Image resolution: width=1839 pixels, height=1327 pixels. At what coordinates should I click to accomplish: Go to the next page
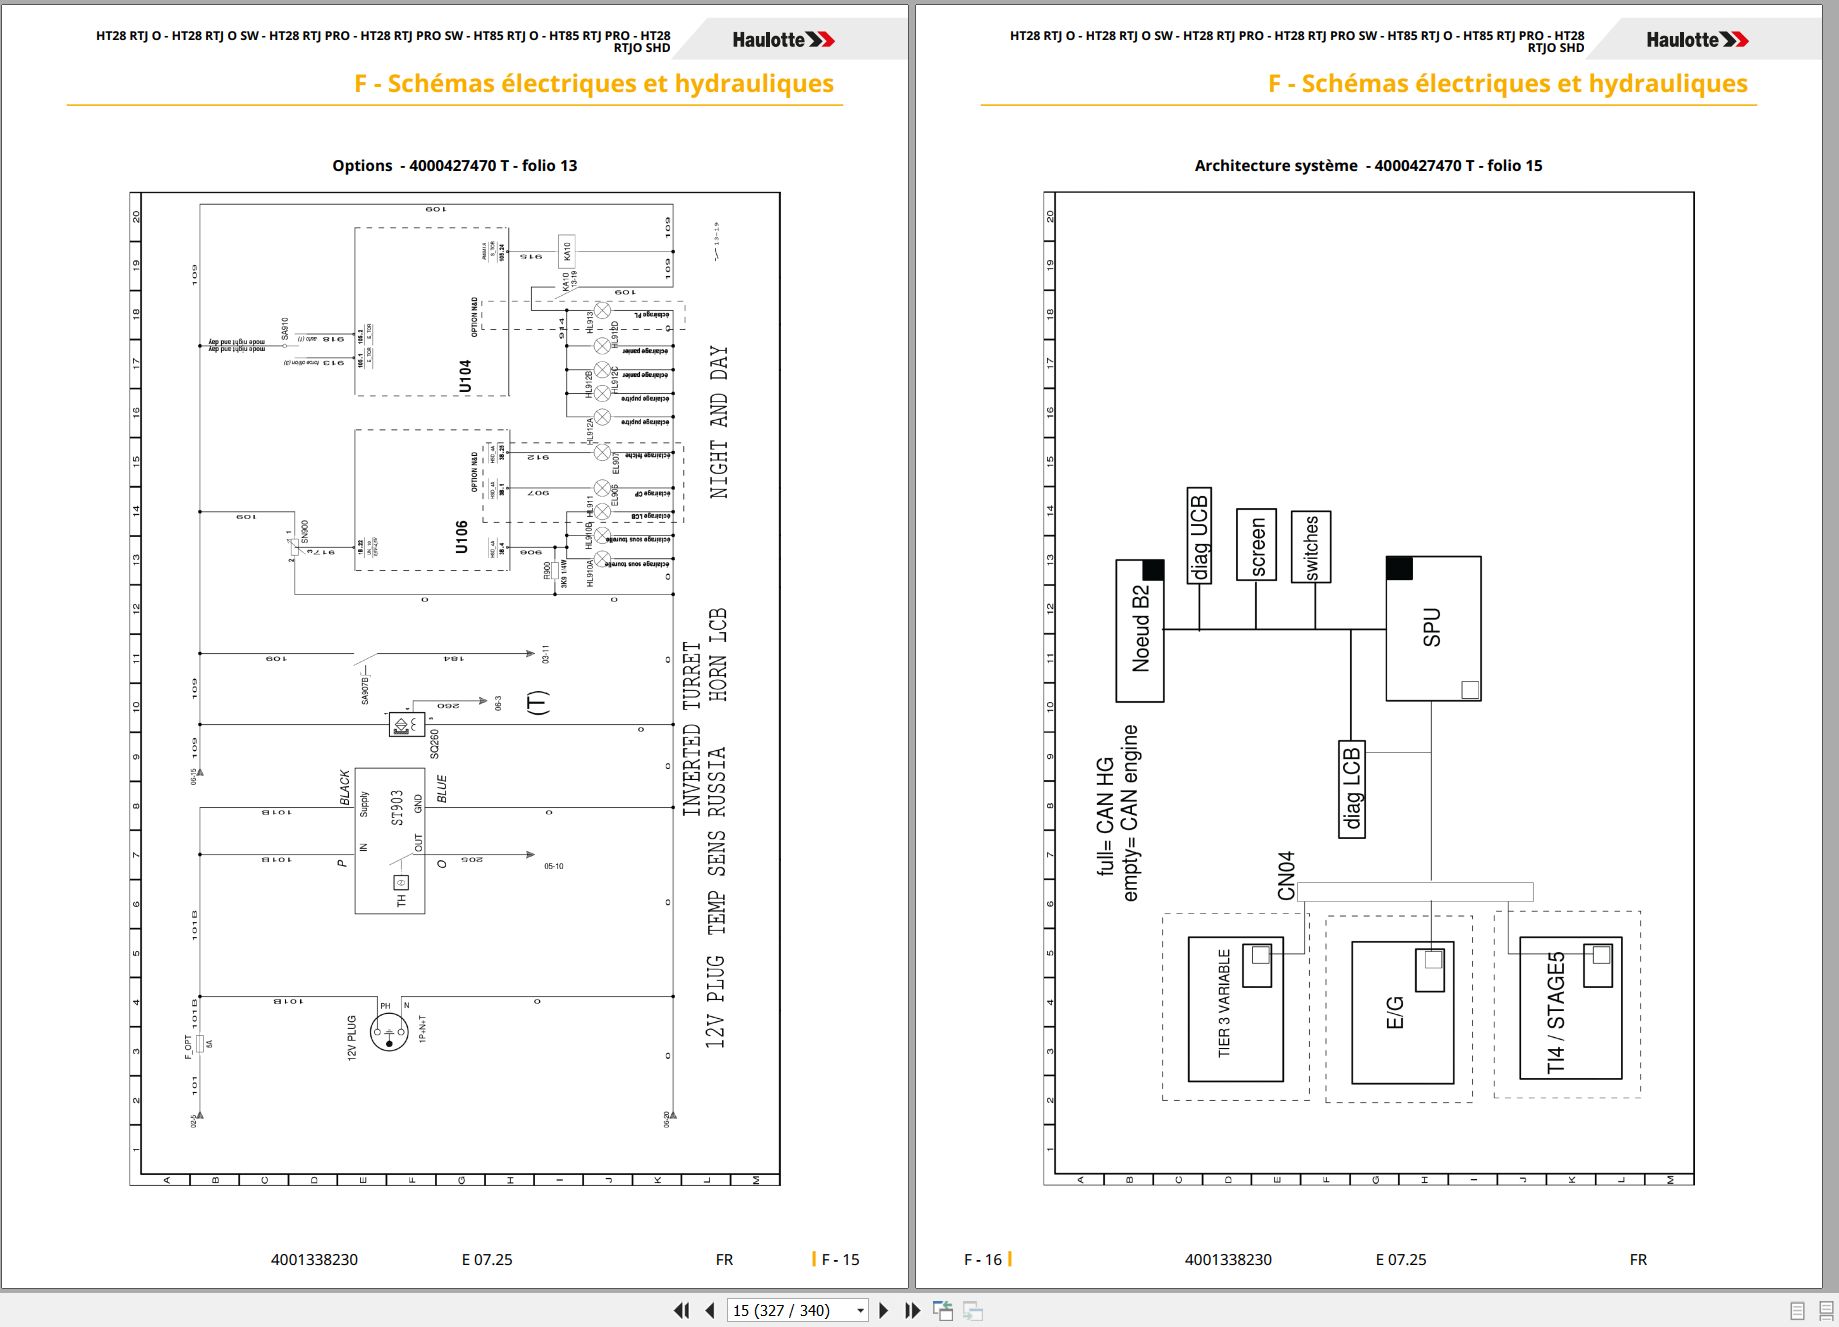[883, 1310]
